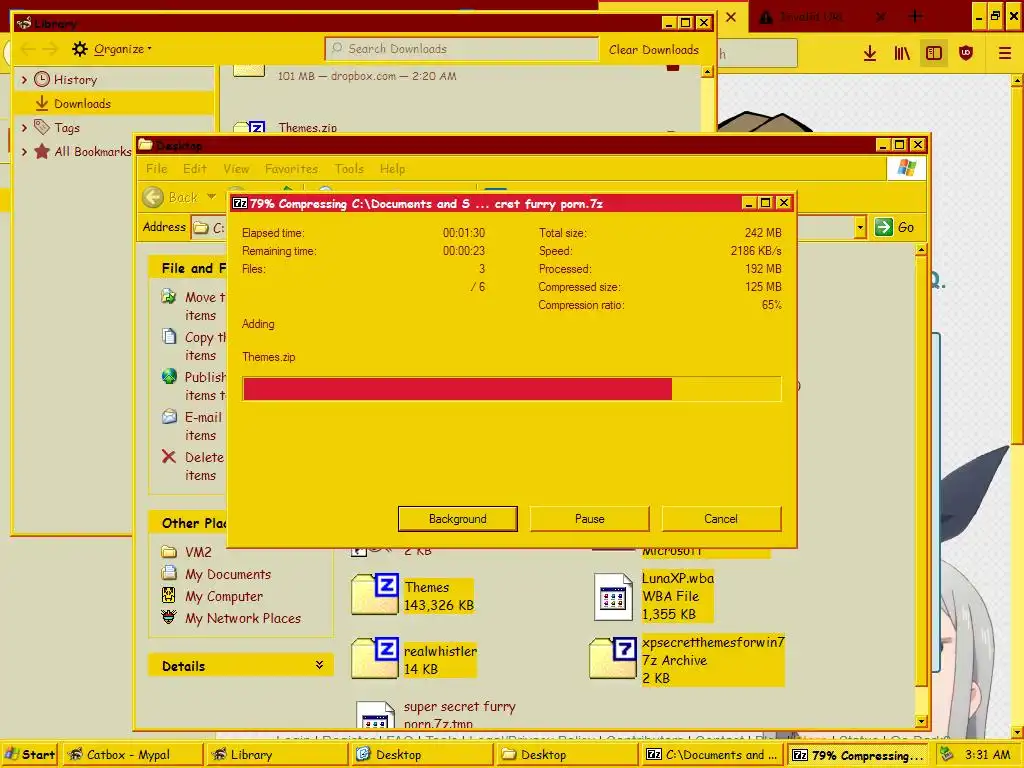Open Firefox downloads arrow icon

tap(870, 54)
